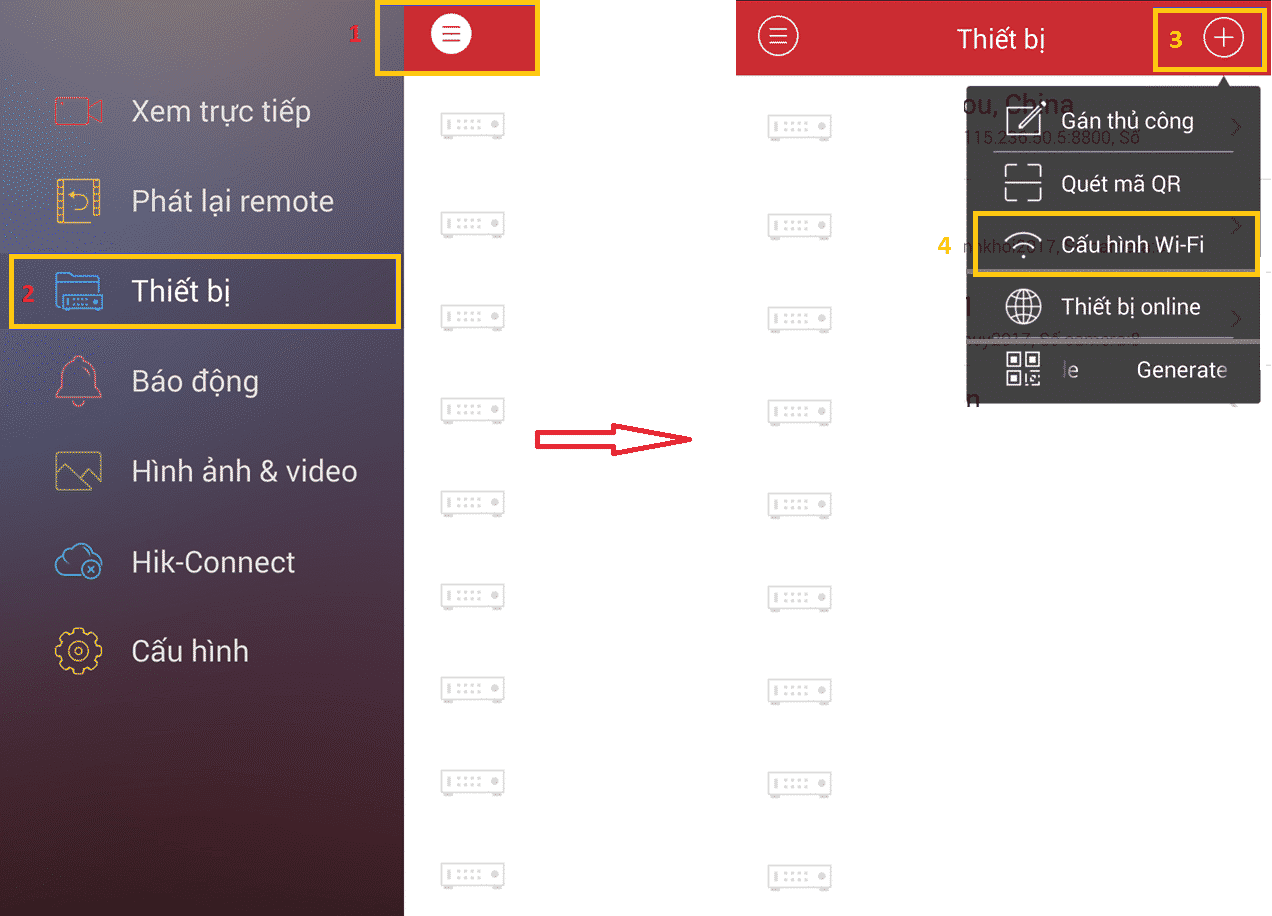This screenshot has width=1272, height=916.
Task: Tap the Phát lại remote film icon
Action: [79, 201]
